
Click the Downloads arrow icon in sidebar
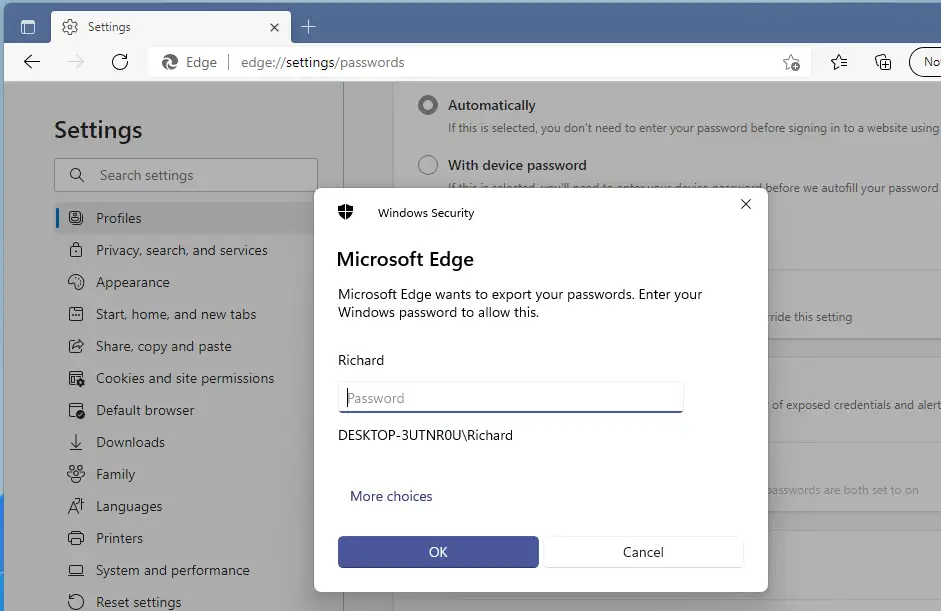click(x=76, y=442)
